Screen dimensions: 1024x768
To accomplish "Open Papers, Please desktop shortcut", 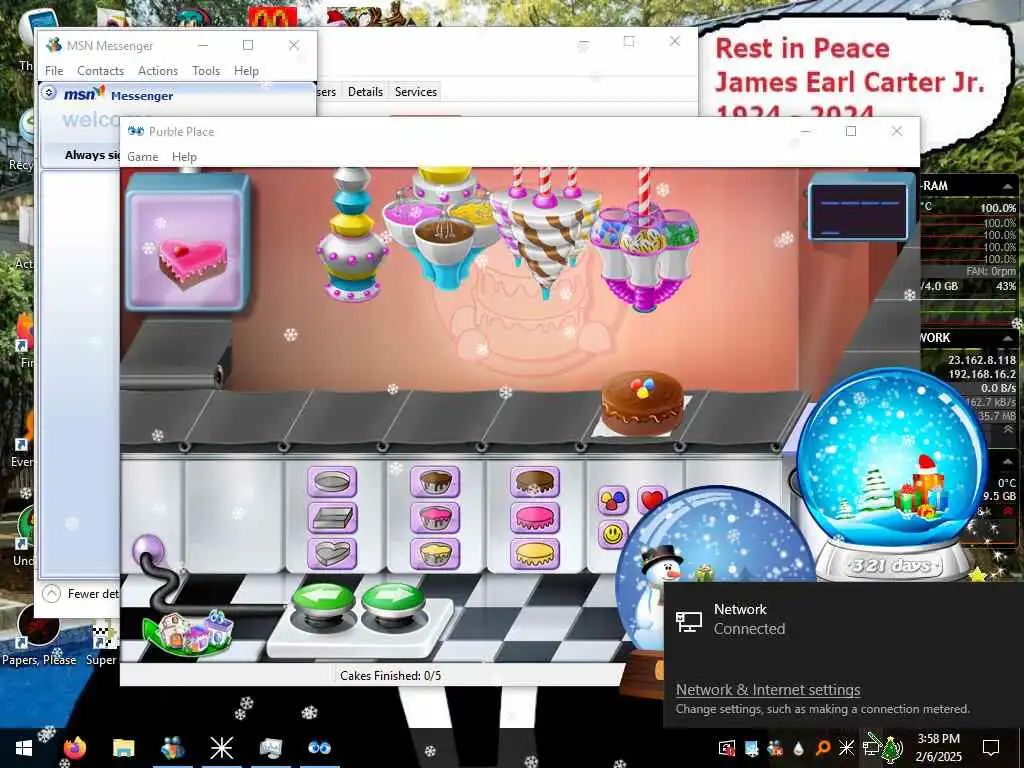I will (x=39, y=634).
